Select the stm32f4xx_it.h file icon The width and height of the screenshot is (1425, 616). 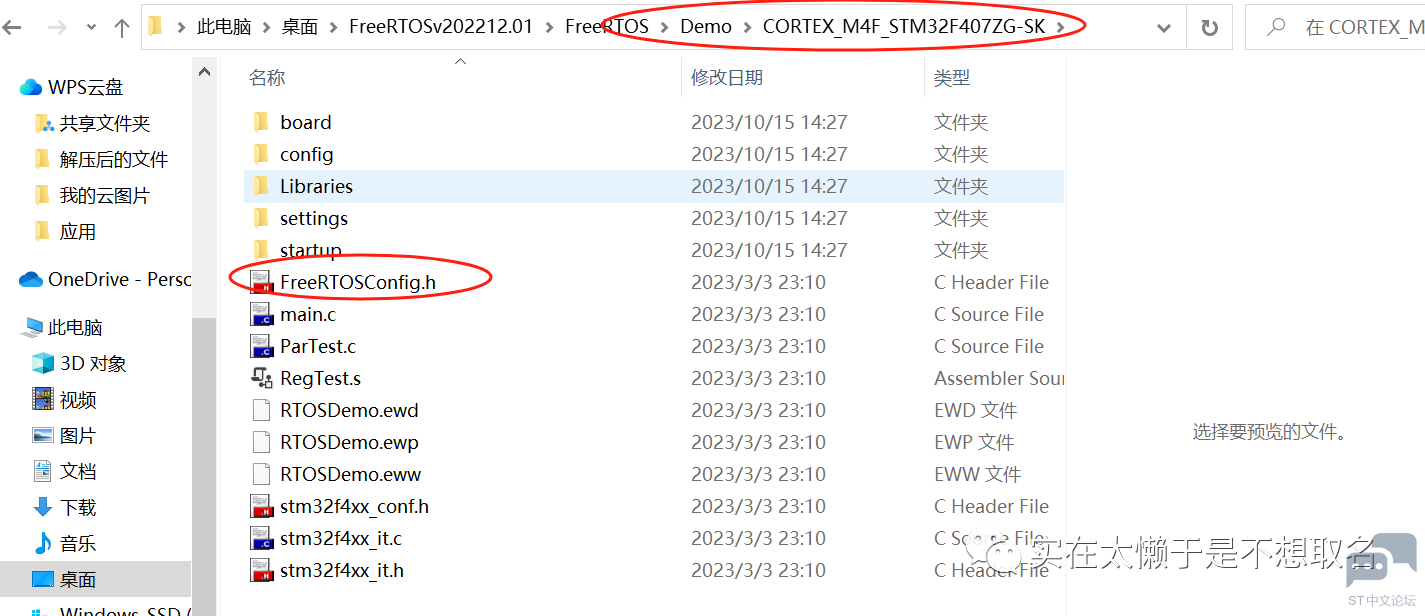click(x=262, y=570)
